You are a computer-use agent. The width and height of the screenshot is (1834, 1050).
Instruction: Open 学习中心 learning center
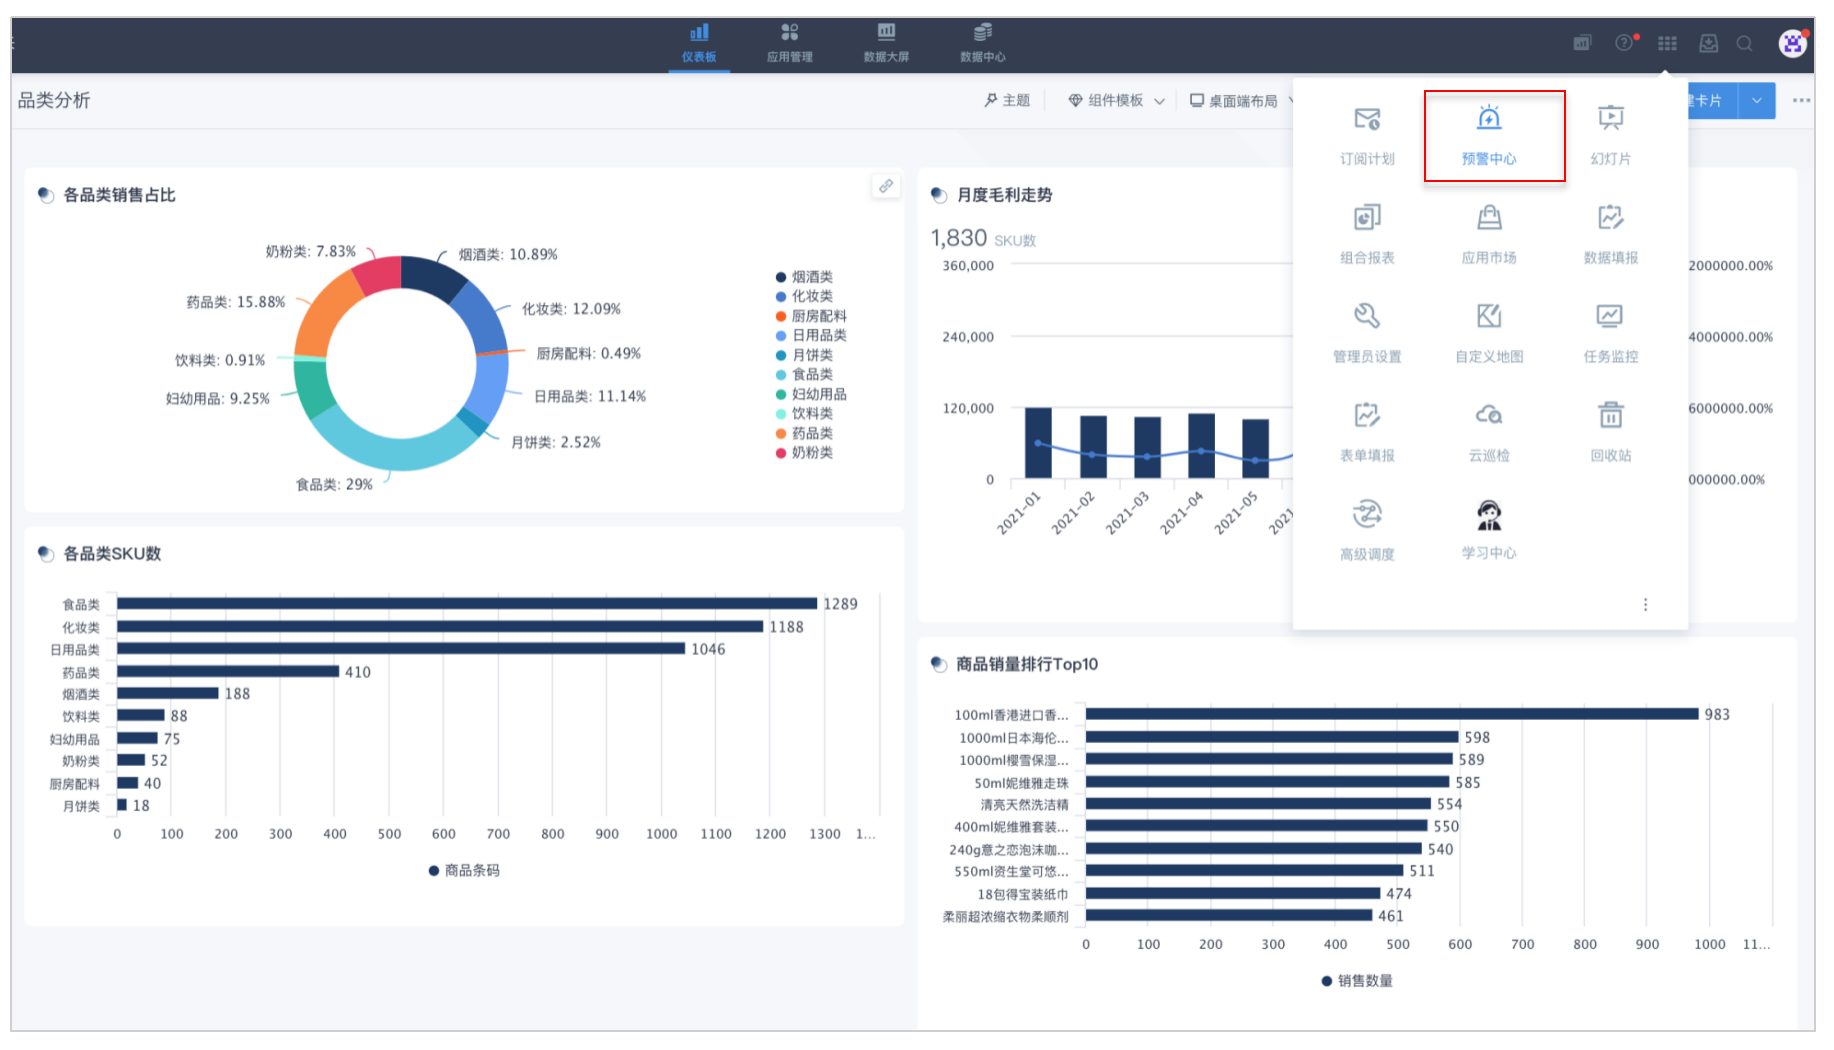[x=1488, y=530]
